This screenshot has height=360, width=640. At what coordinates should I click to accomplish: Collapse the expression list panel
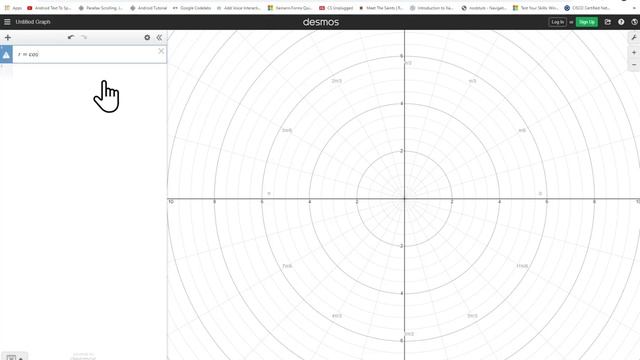159,38
